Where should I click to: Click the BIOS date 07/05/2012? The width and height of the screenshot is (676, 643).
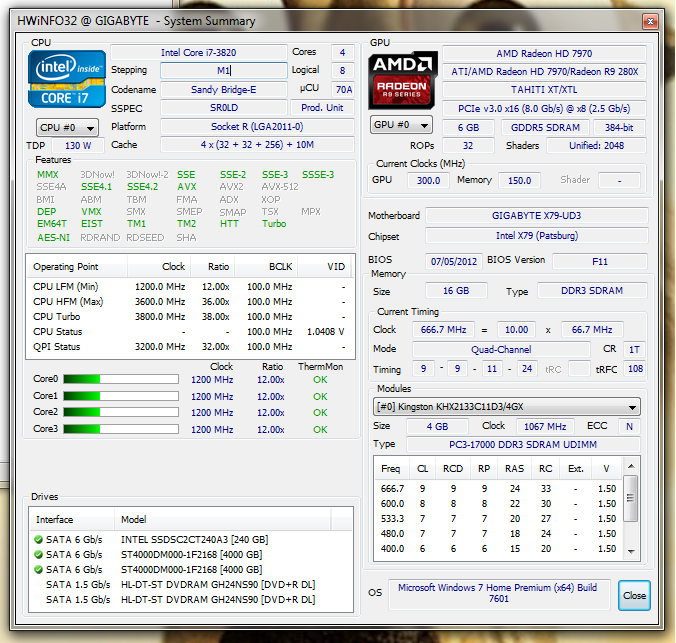(454, 261)
